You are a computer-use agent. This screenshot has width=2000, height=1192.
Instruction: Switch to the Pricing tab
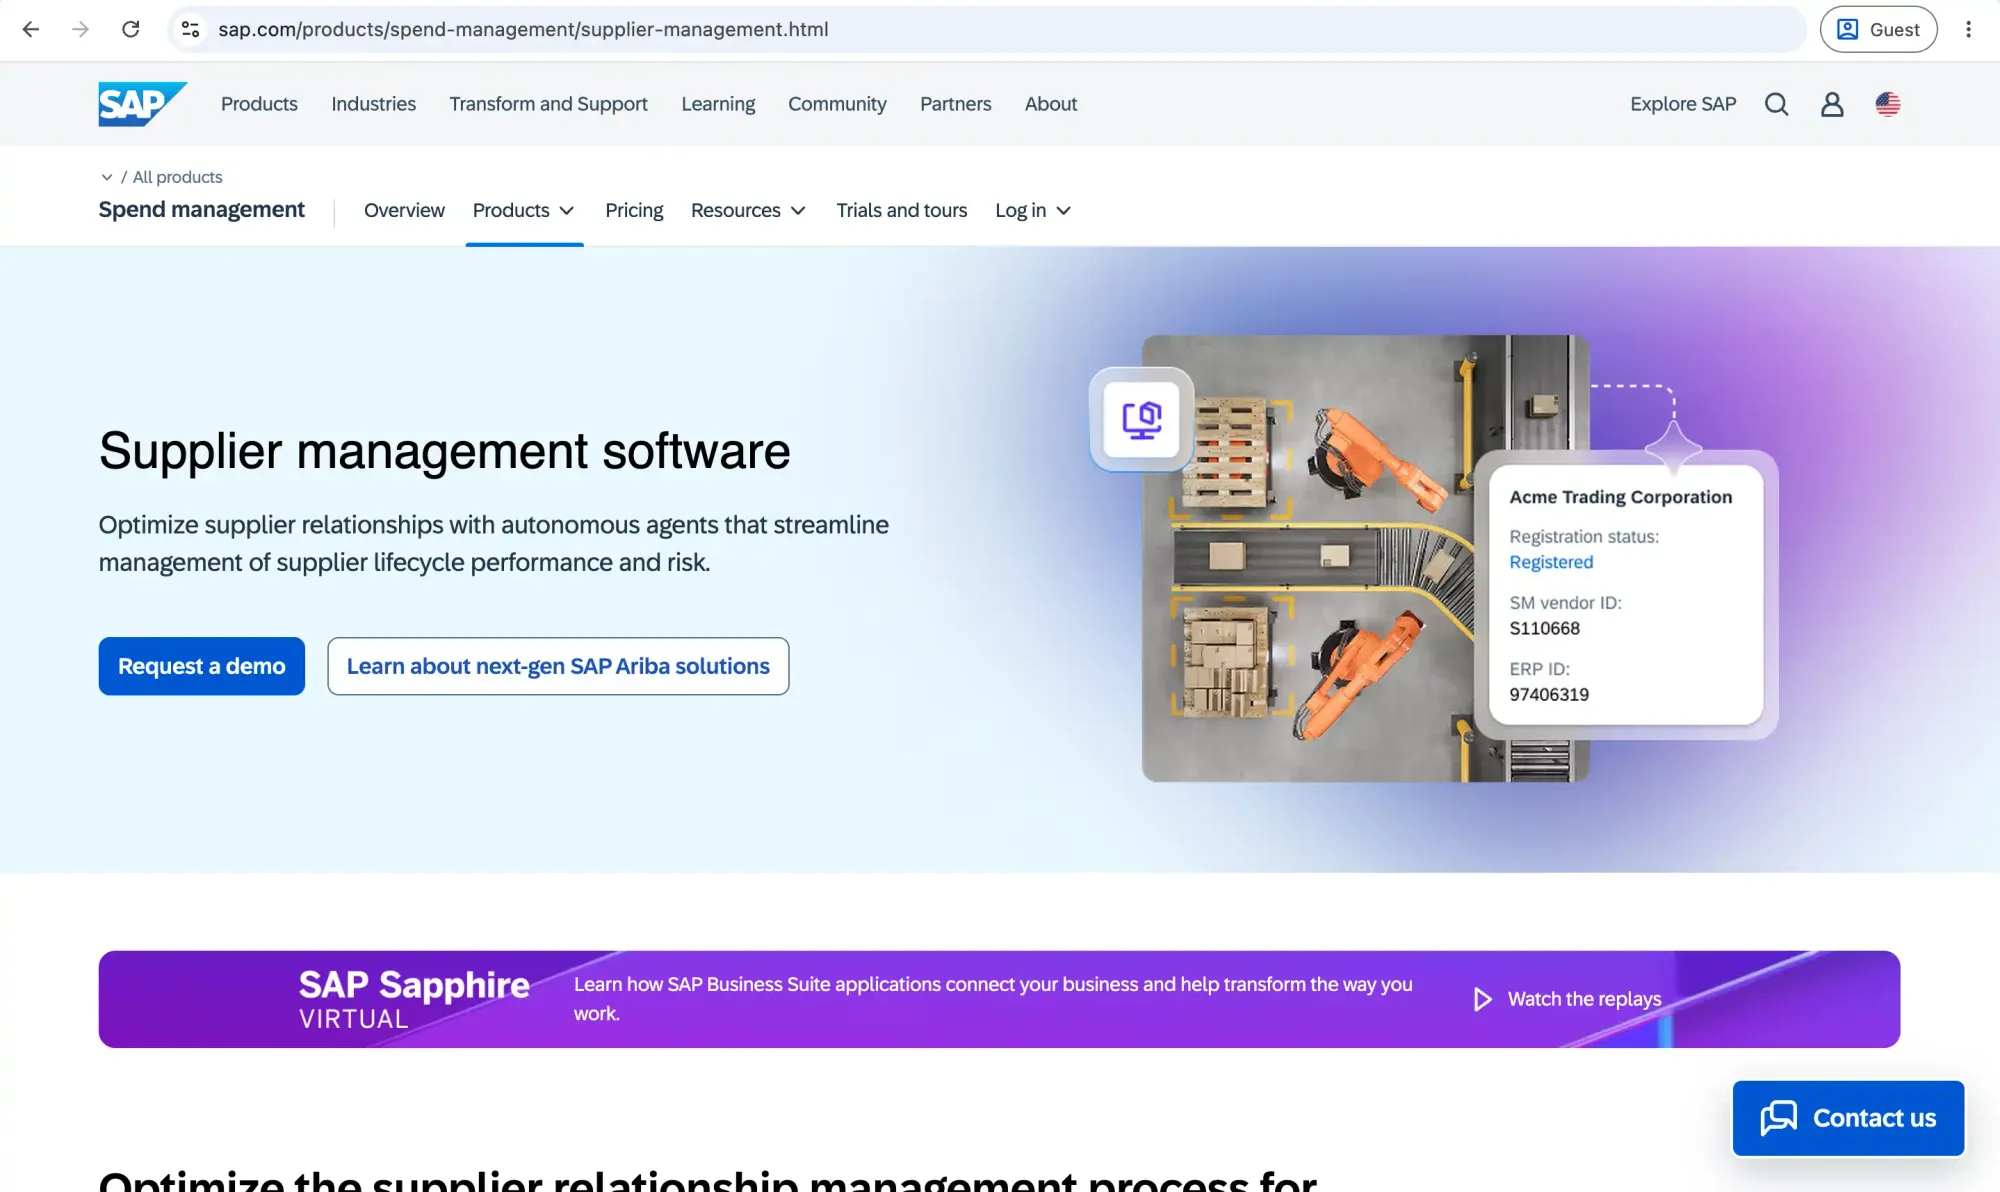tap(634, 210)
